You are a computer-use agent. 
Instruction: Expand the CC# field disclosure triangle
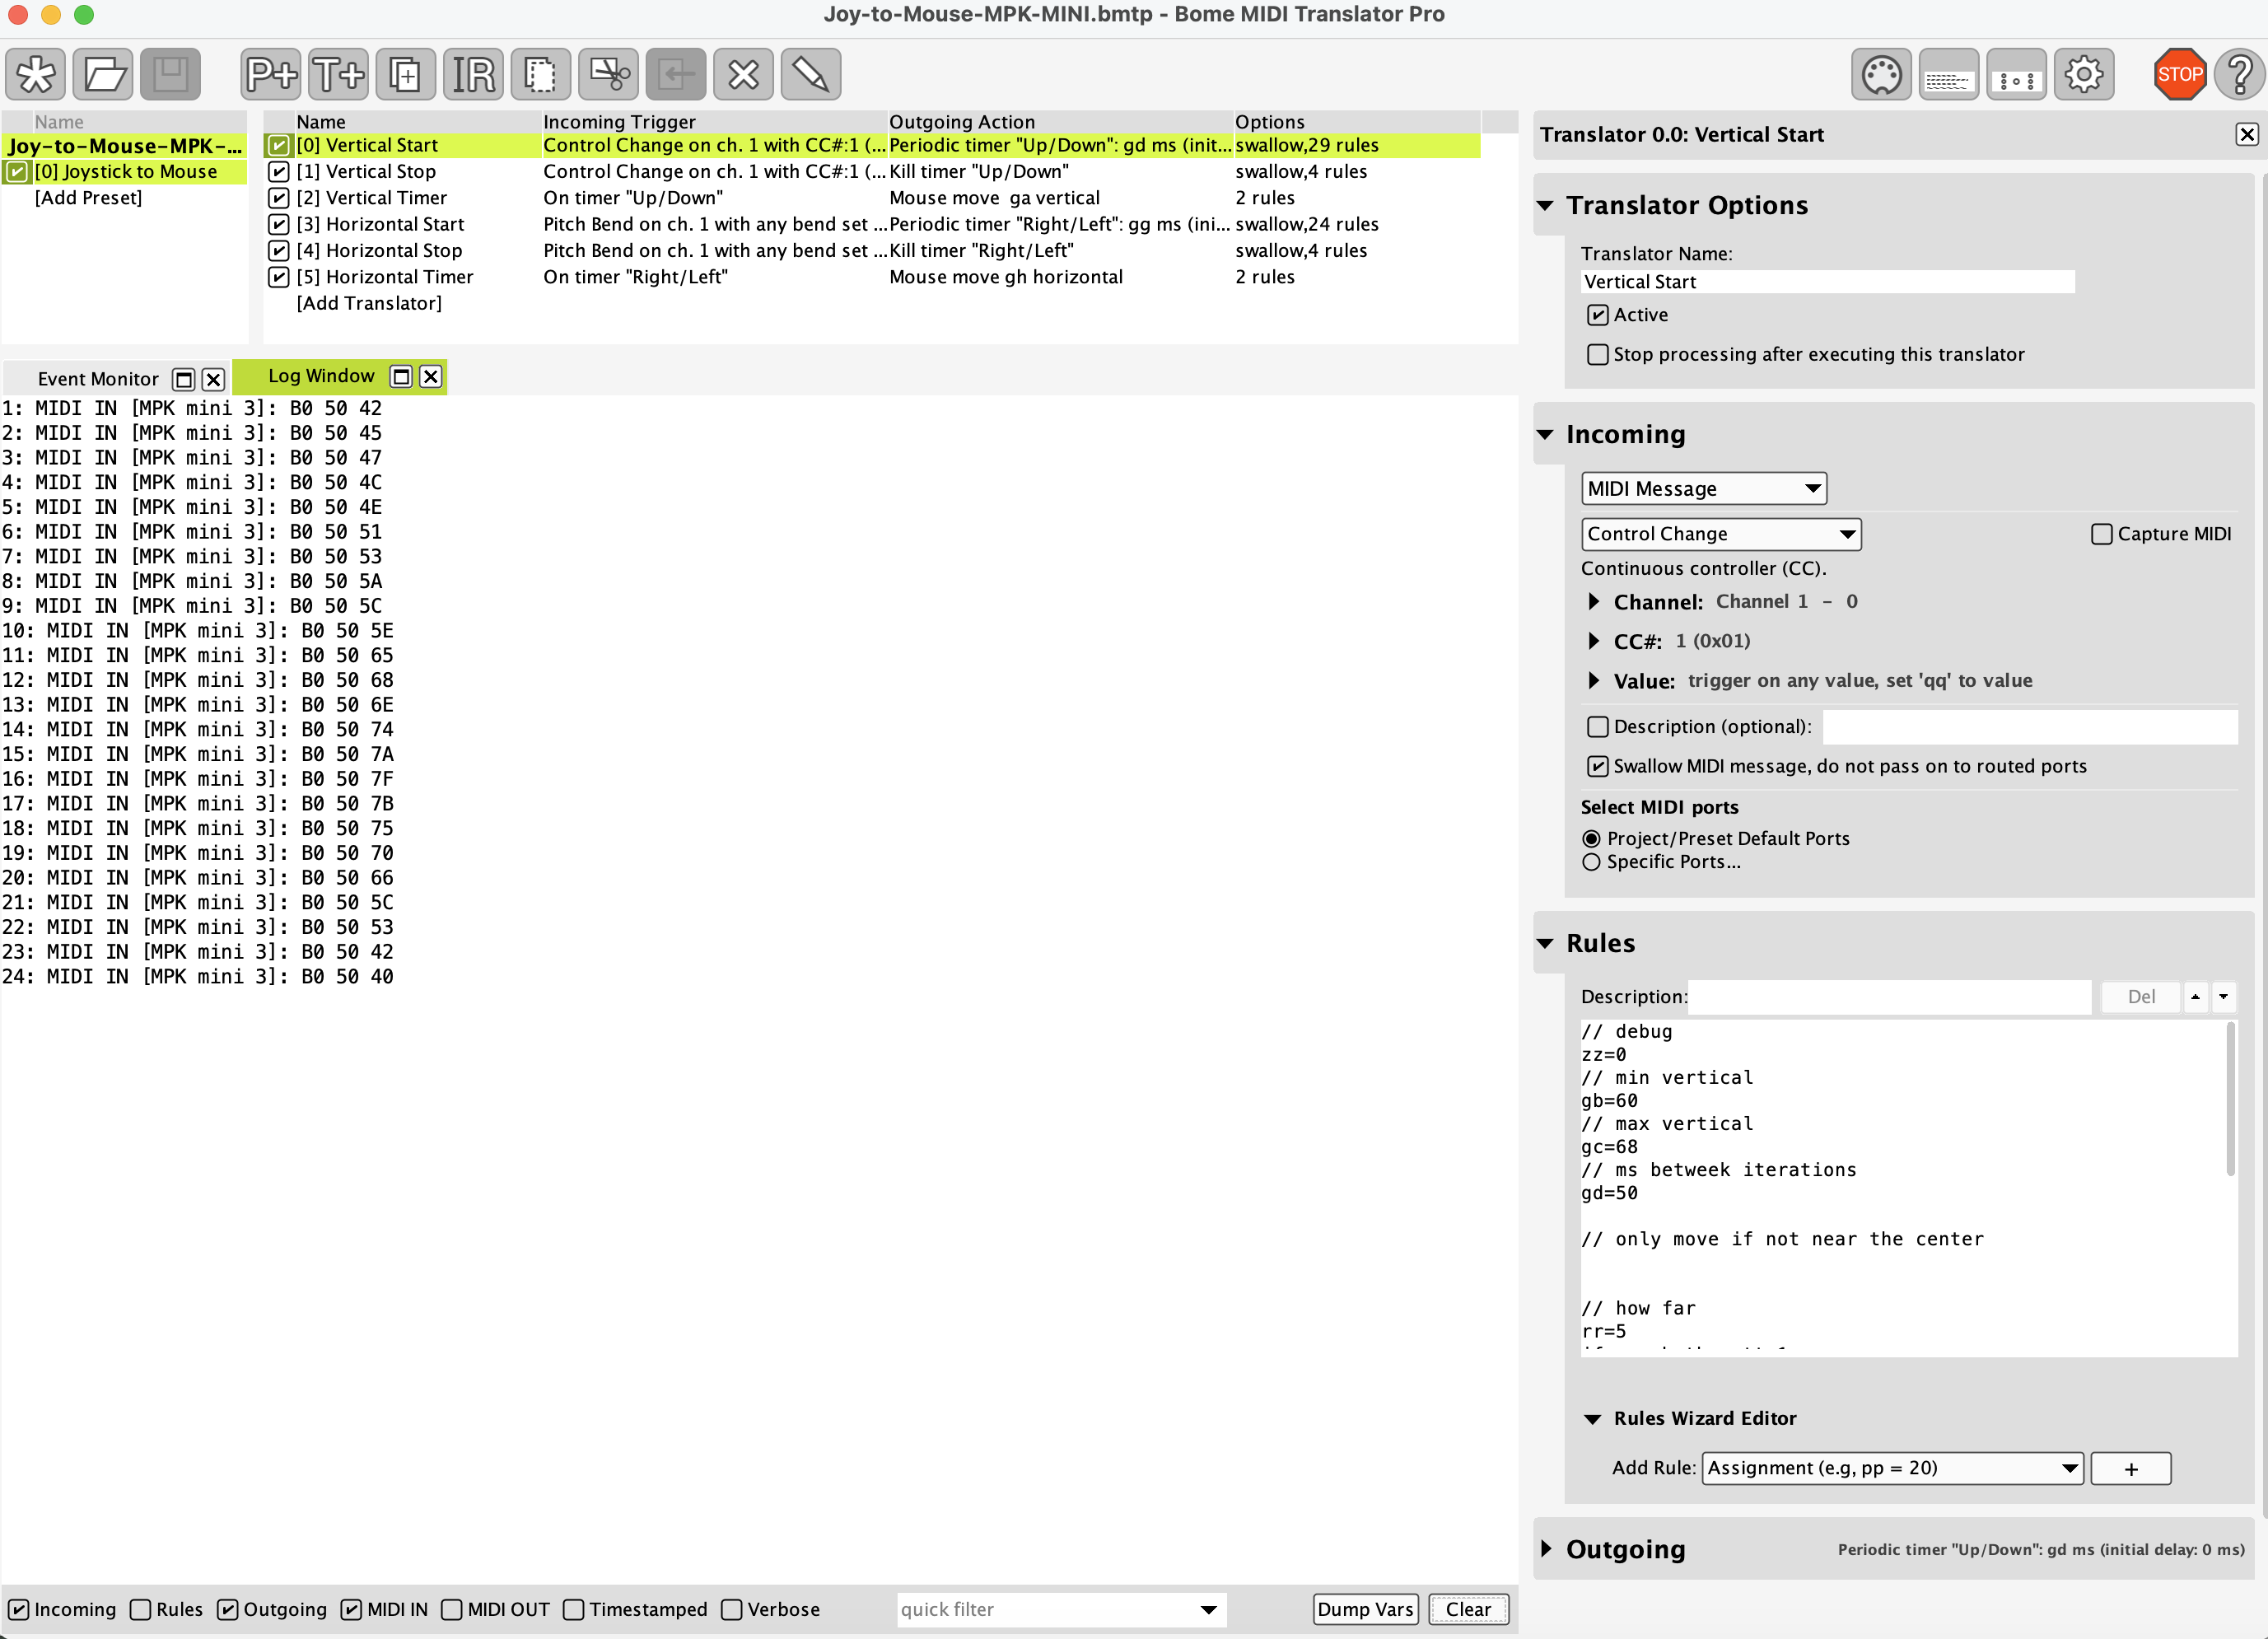point(1594,641)
